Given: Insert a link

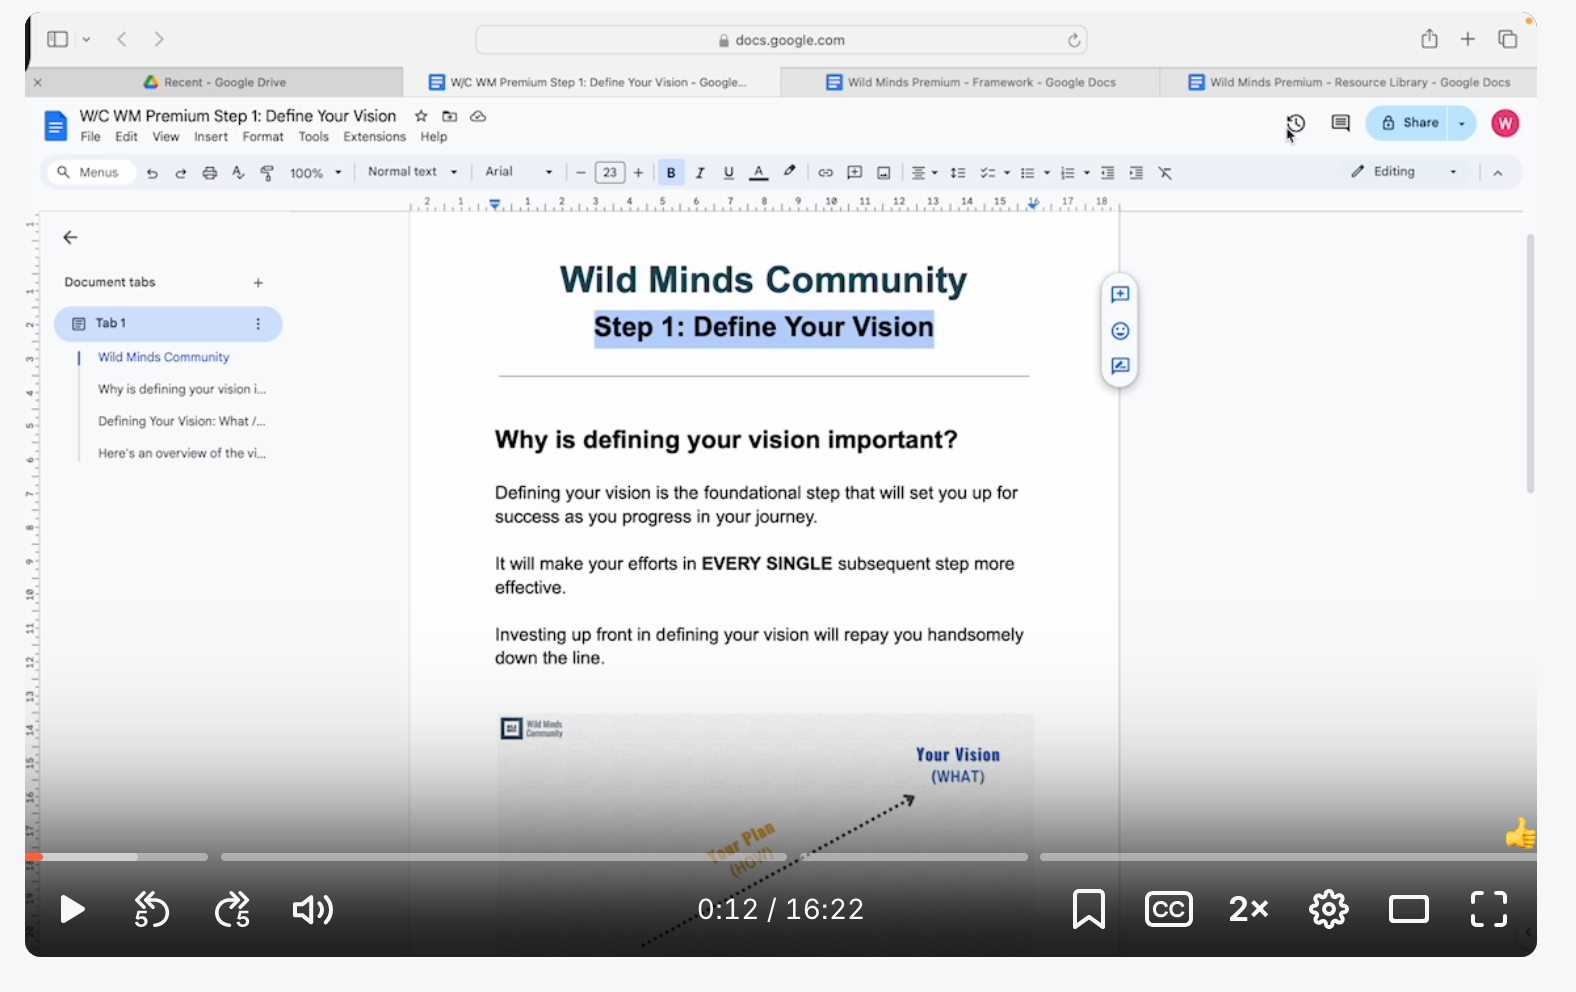Looking at the screenshot, I should tap(825, 173).
